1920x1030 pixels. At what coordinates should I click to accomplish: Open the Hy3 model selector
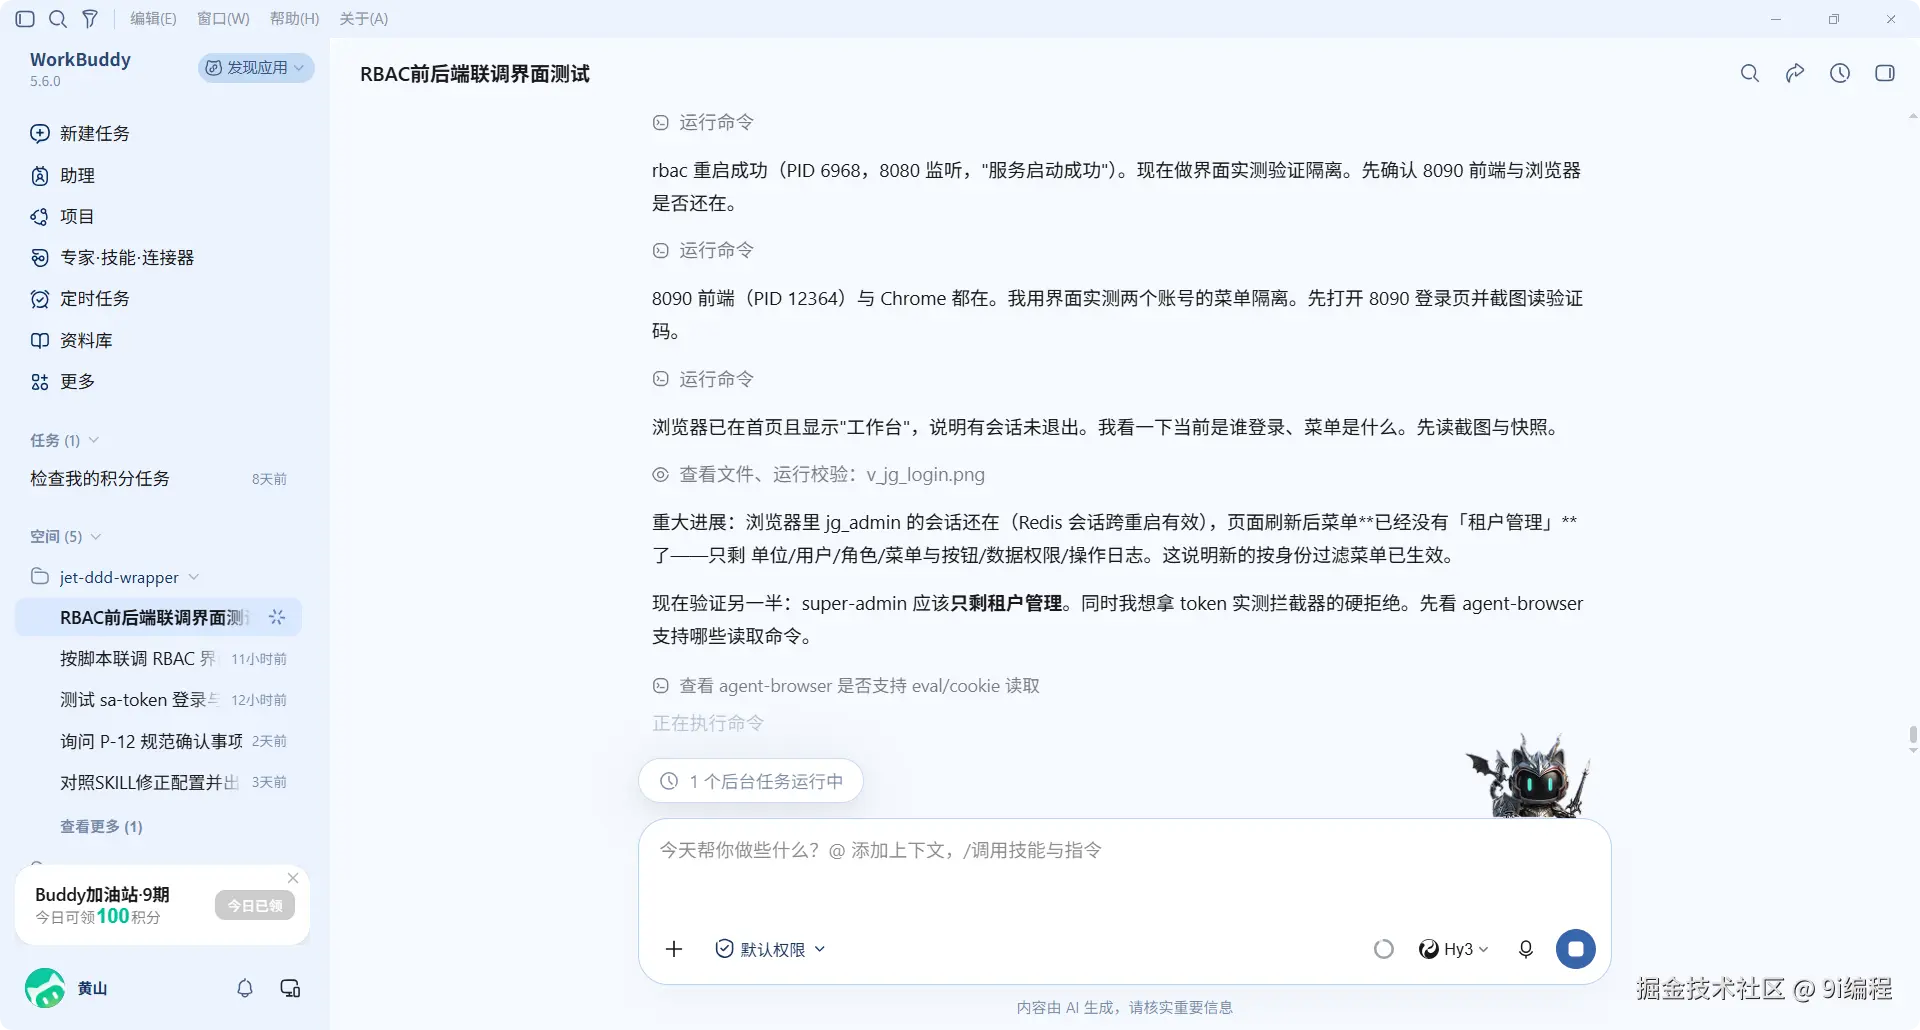tap(1454, 949)
